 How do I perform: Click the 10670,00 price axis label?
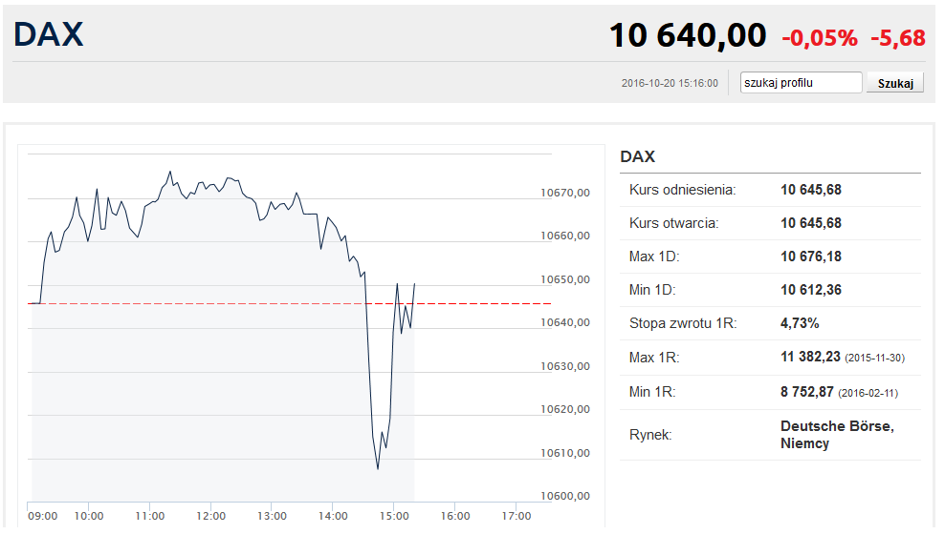point(564,193)
